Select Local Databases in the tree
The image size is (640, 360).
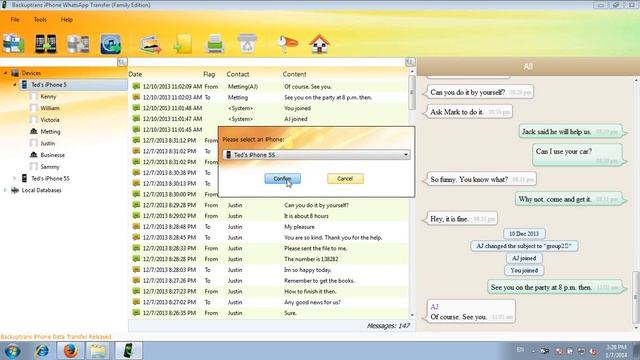pyautogui.click(x=41, y=190)
